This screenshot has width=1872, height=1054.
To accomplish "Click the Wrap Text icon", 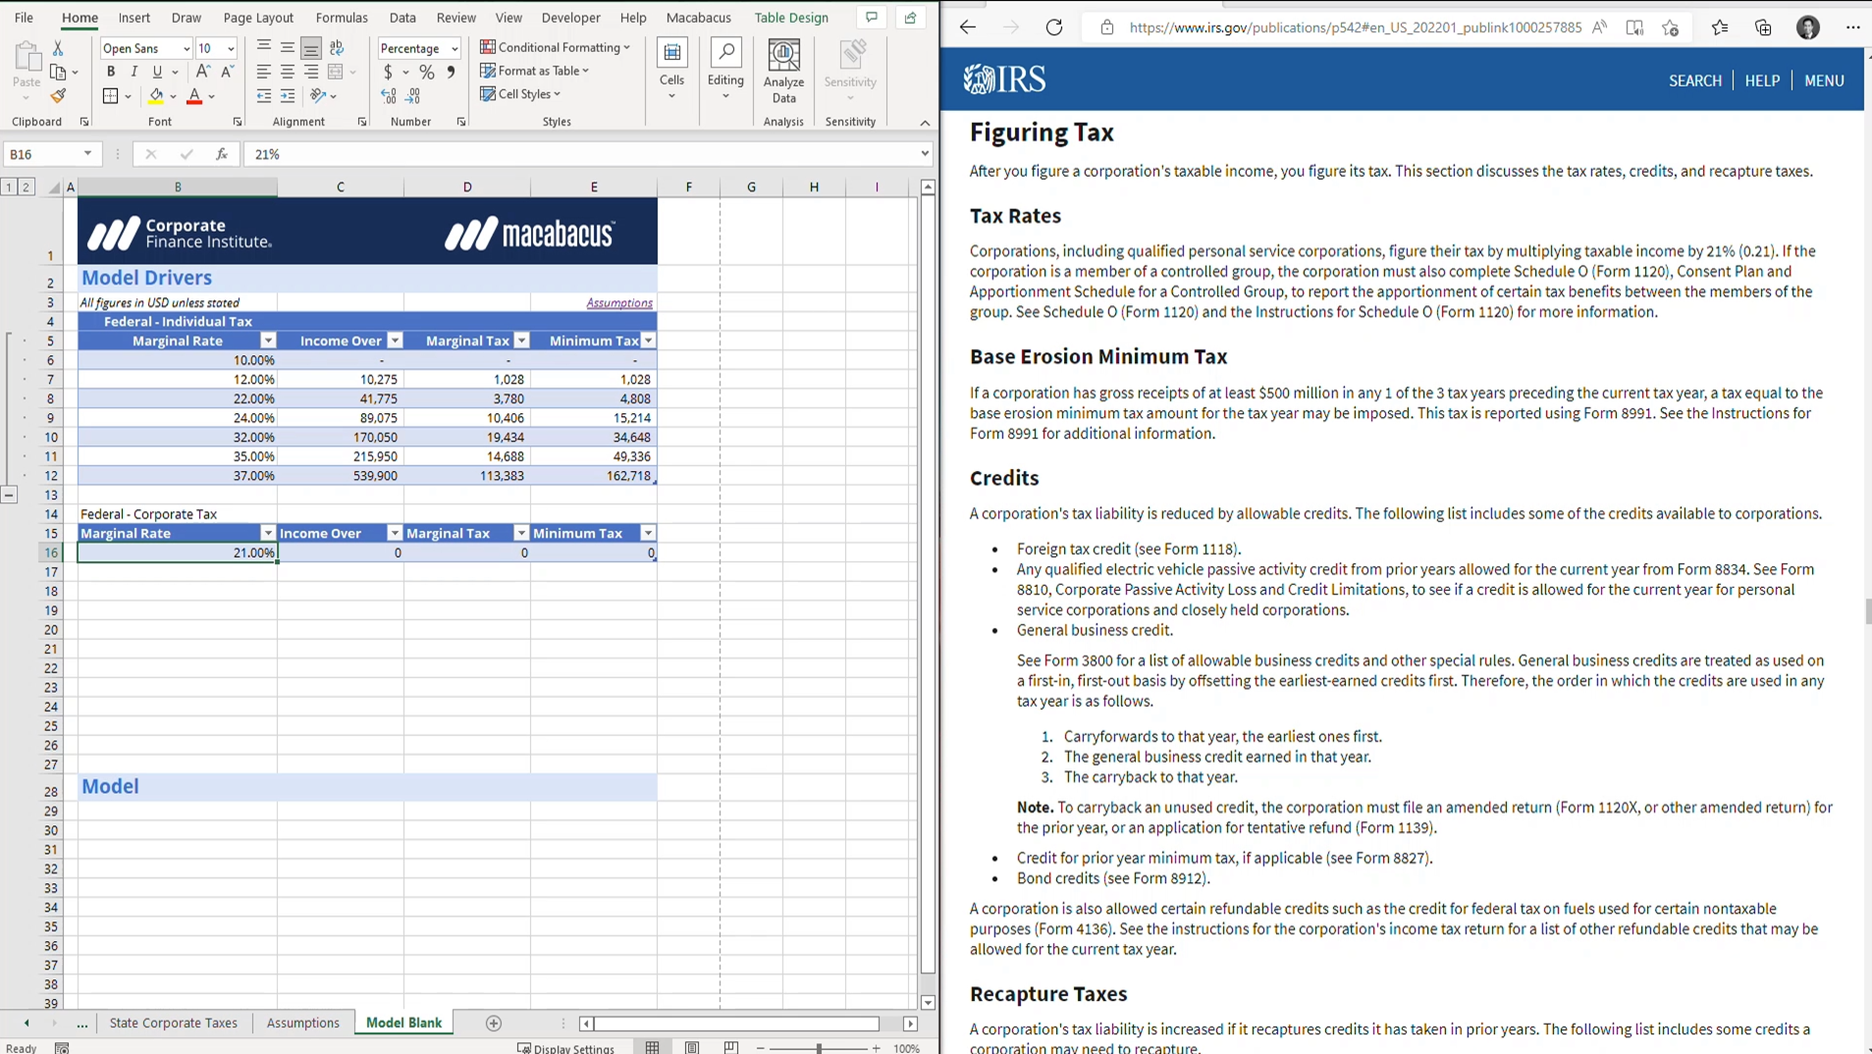I will tap(337, 48).
